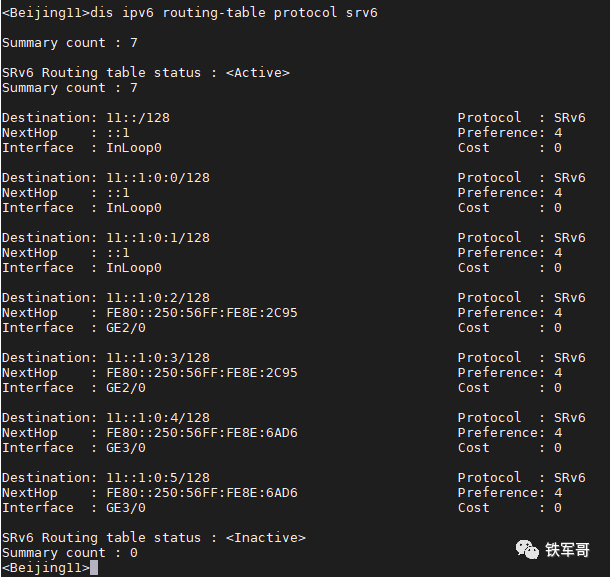Click the first FE80::250:56FF:FE8E:2C95 next hop
This screenshot has width=610, height=577.
202,313
